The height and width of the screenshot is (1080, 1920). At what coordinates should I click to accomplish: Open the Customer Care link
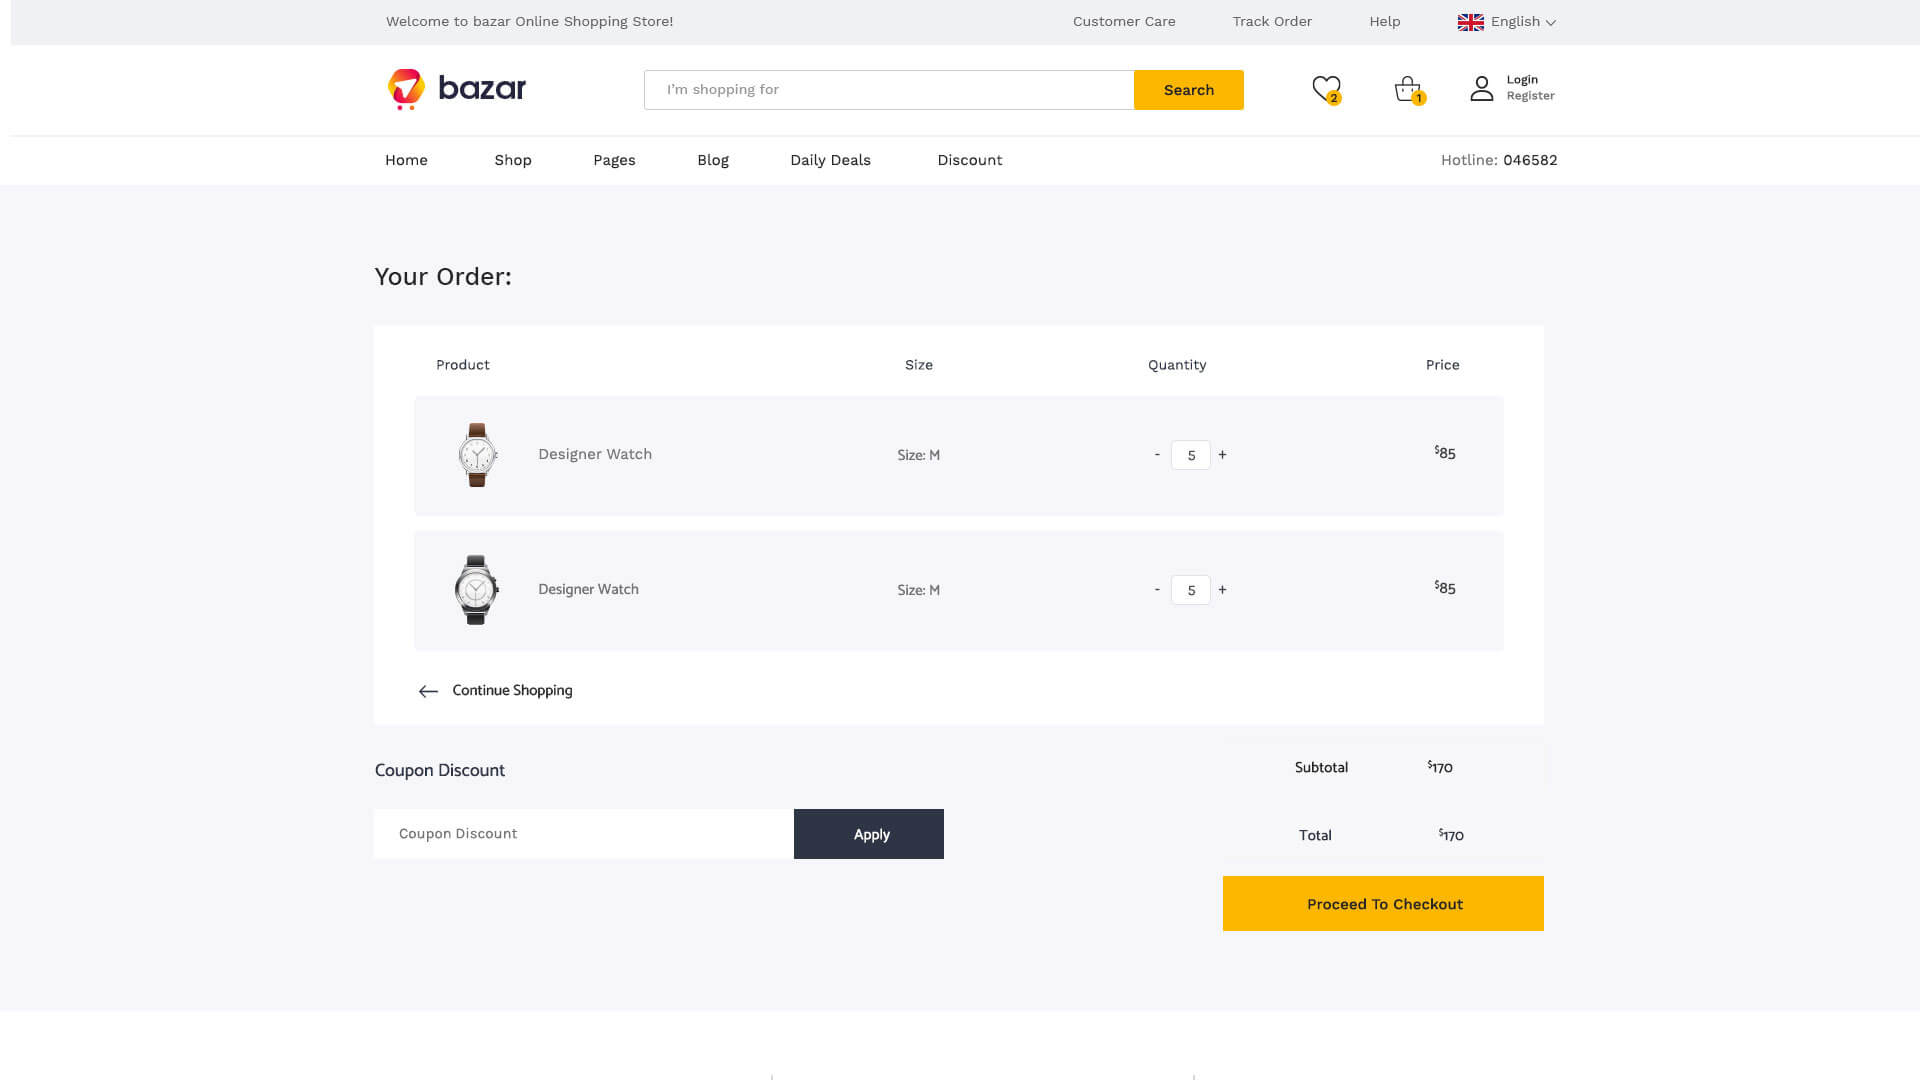pyautogui.click(x=1124, y=22)
